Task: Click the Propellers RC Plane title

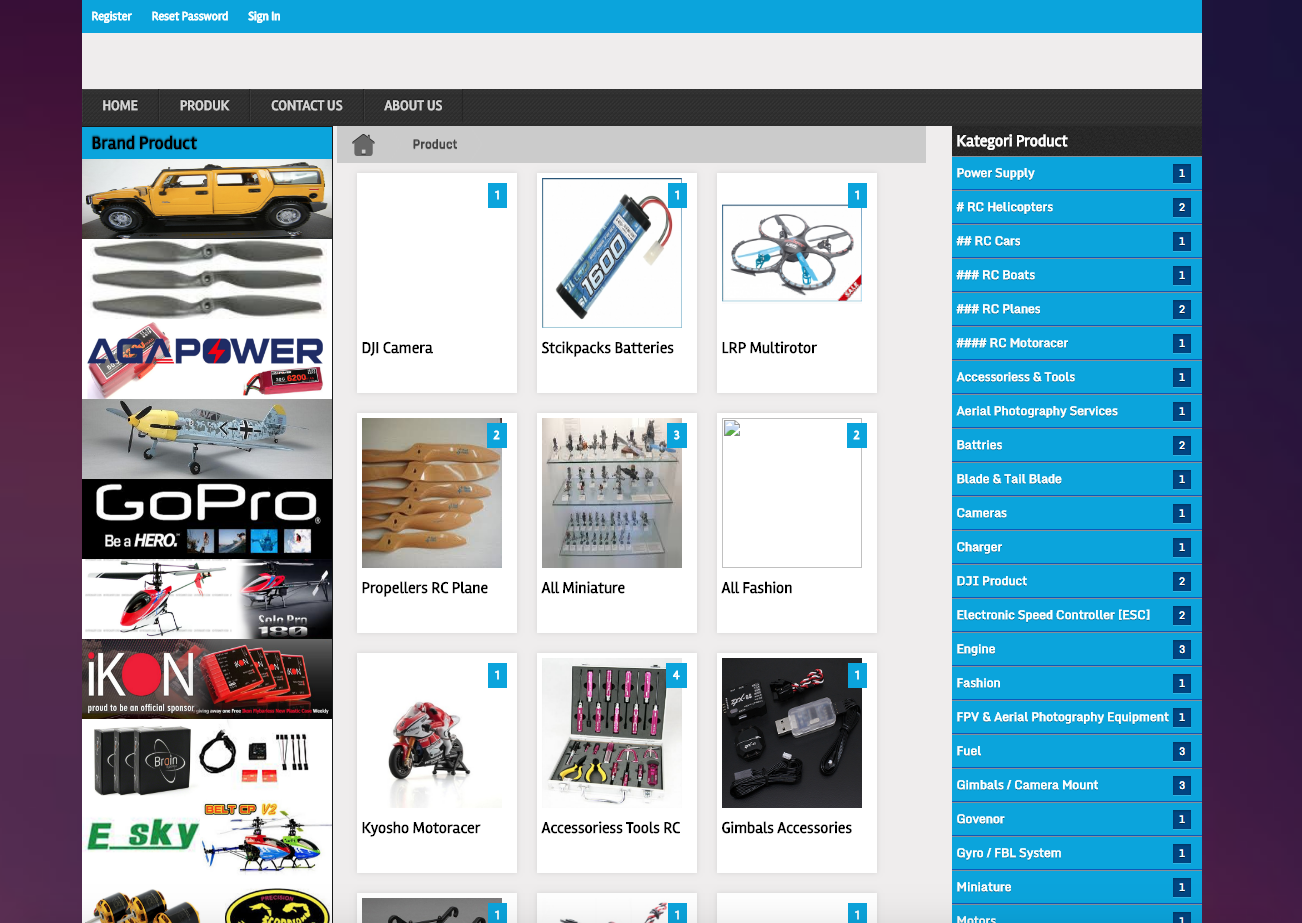Action: (424, 588)
